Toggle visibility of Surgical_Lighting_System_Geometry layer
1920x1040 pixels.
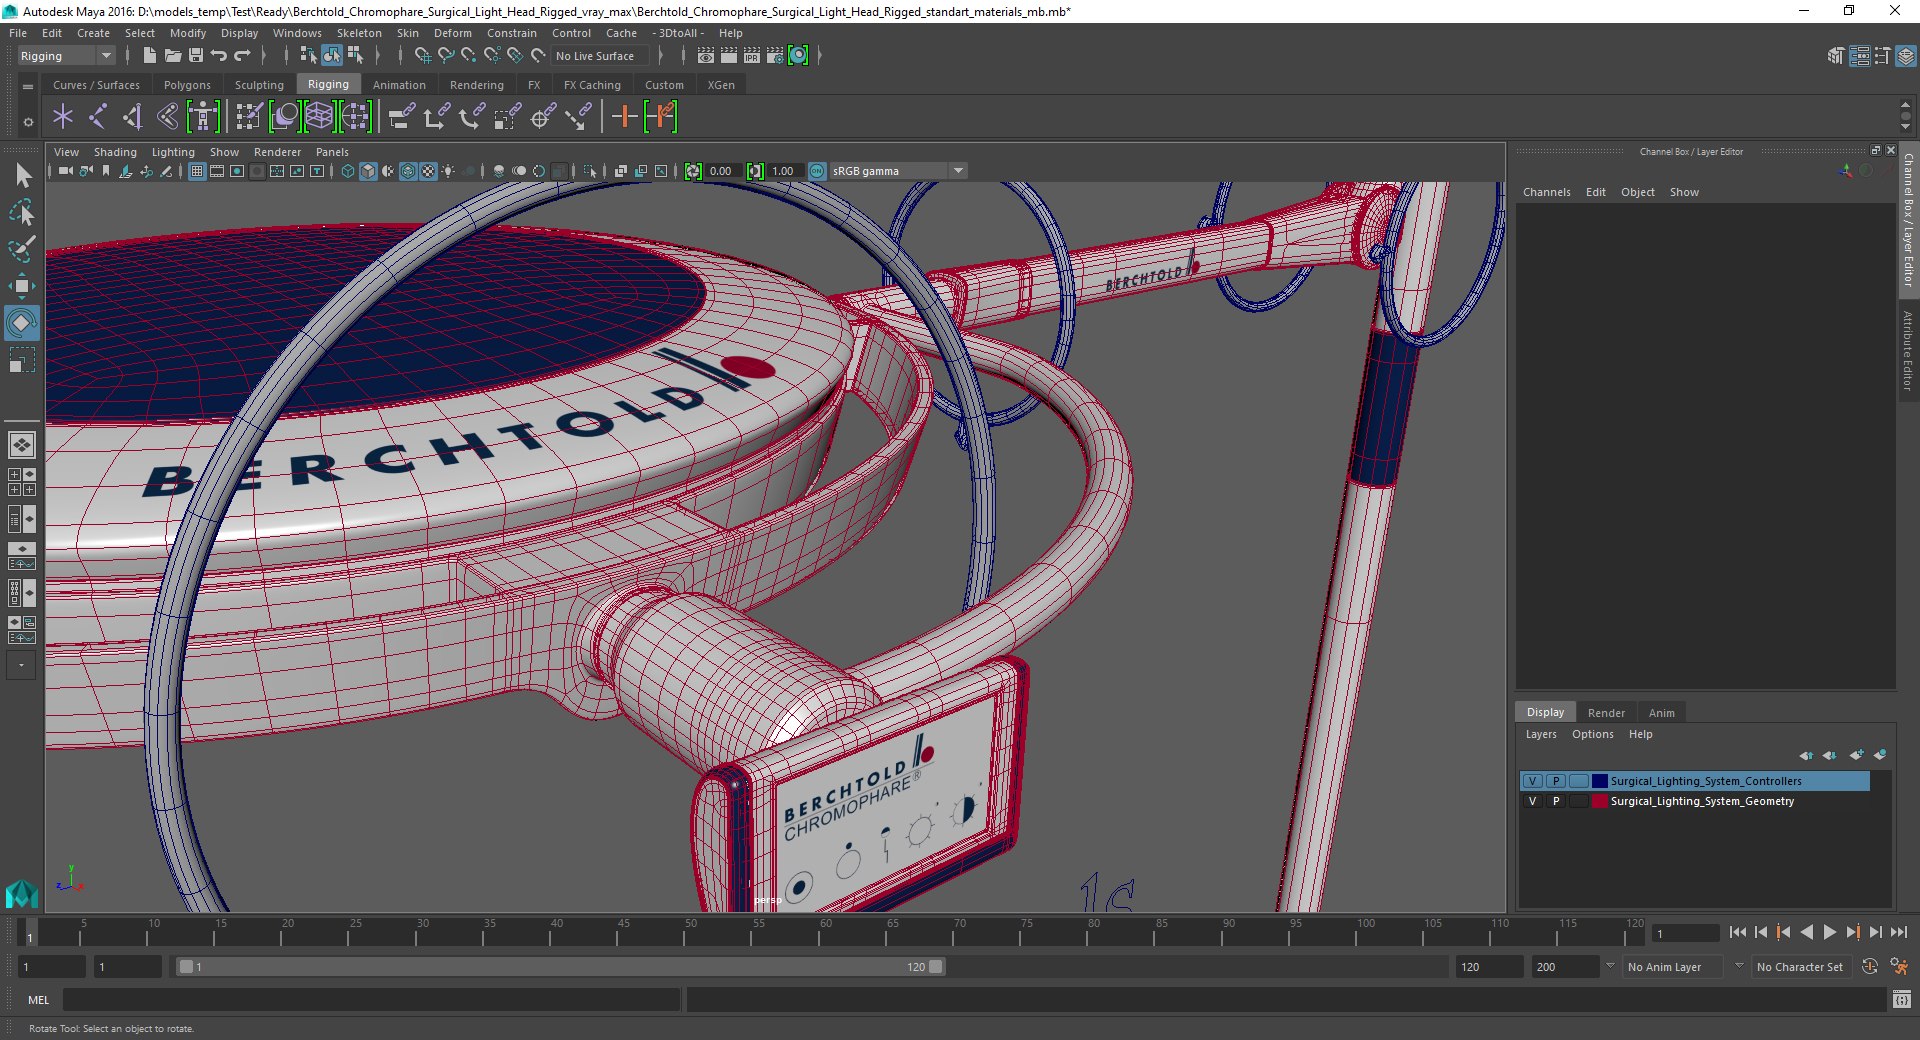[x=1532, y=801]
